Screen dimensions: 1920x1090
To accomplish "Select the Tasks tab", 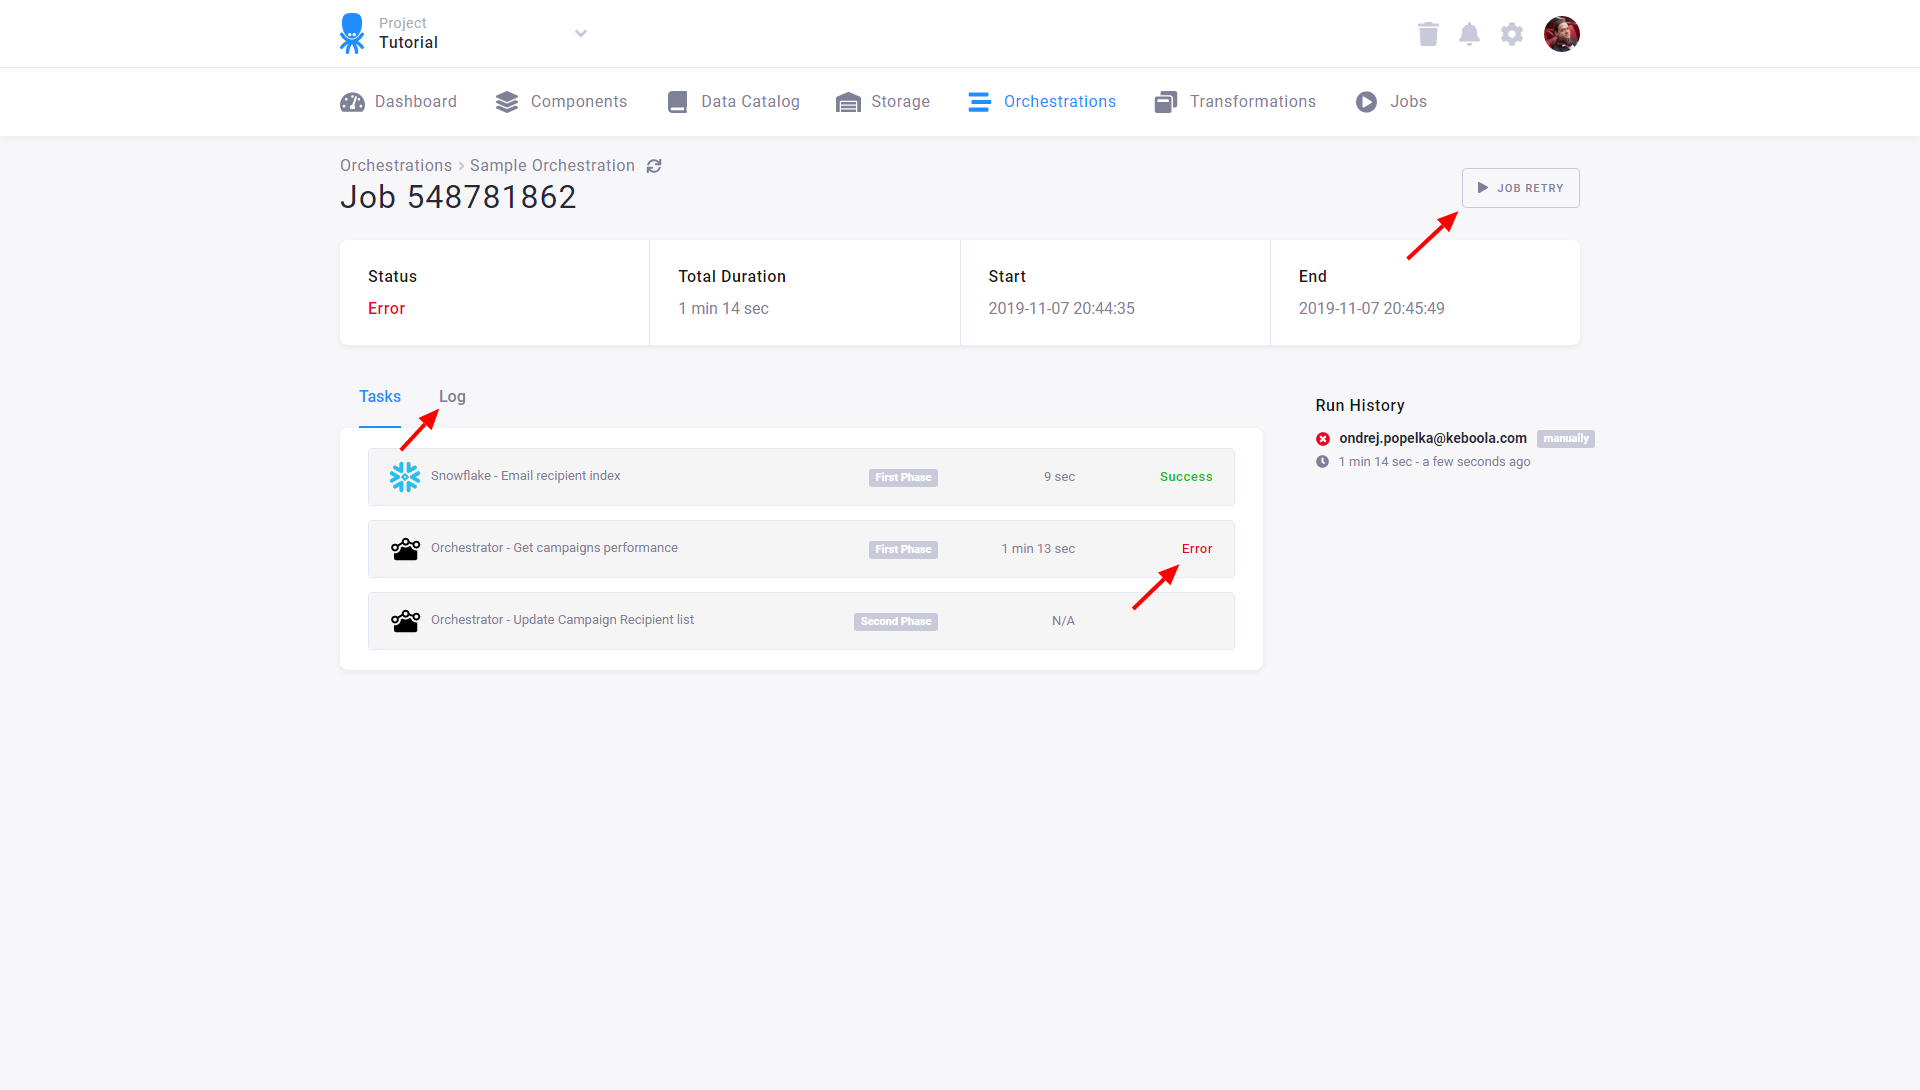I will coord(380,396).
